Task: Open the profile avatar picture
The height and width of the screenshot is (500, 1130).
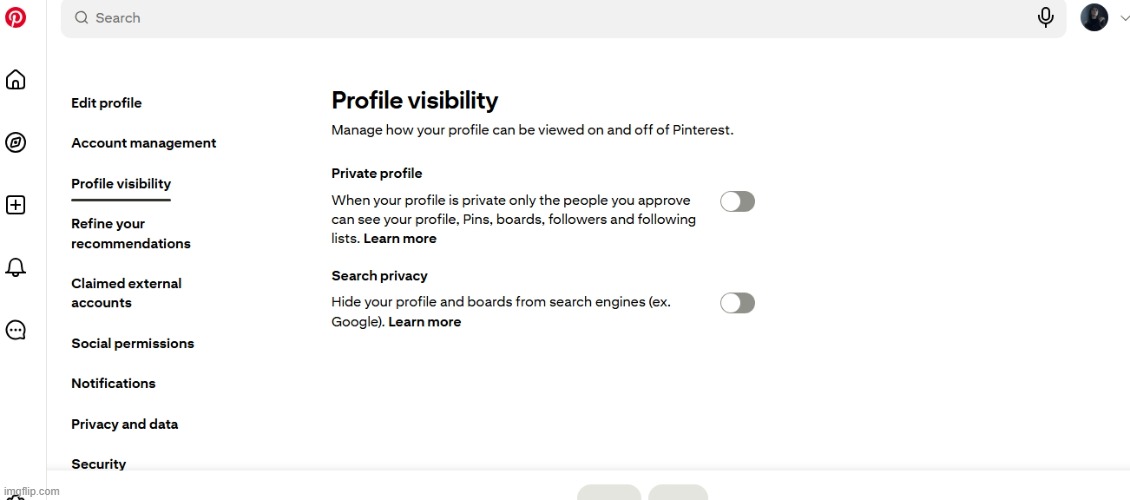Action: coord(1094,17)
